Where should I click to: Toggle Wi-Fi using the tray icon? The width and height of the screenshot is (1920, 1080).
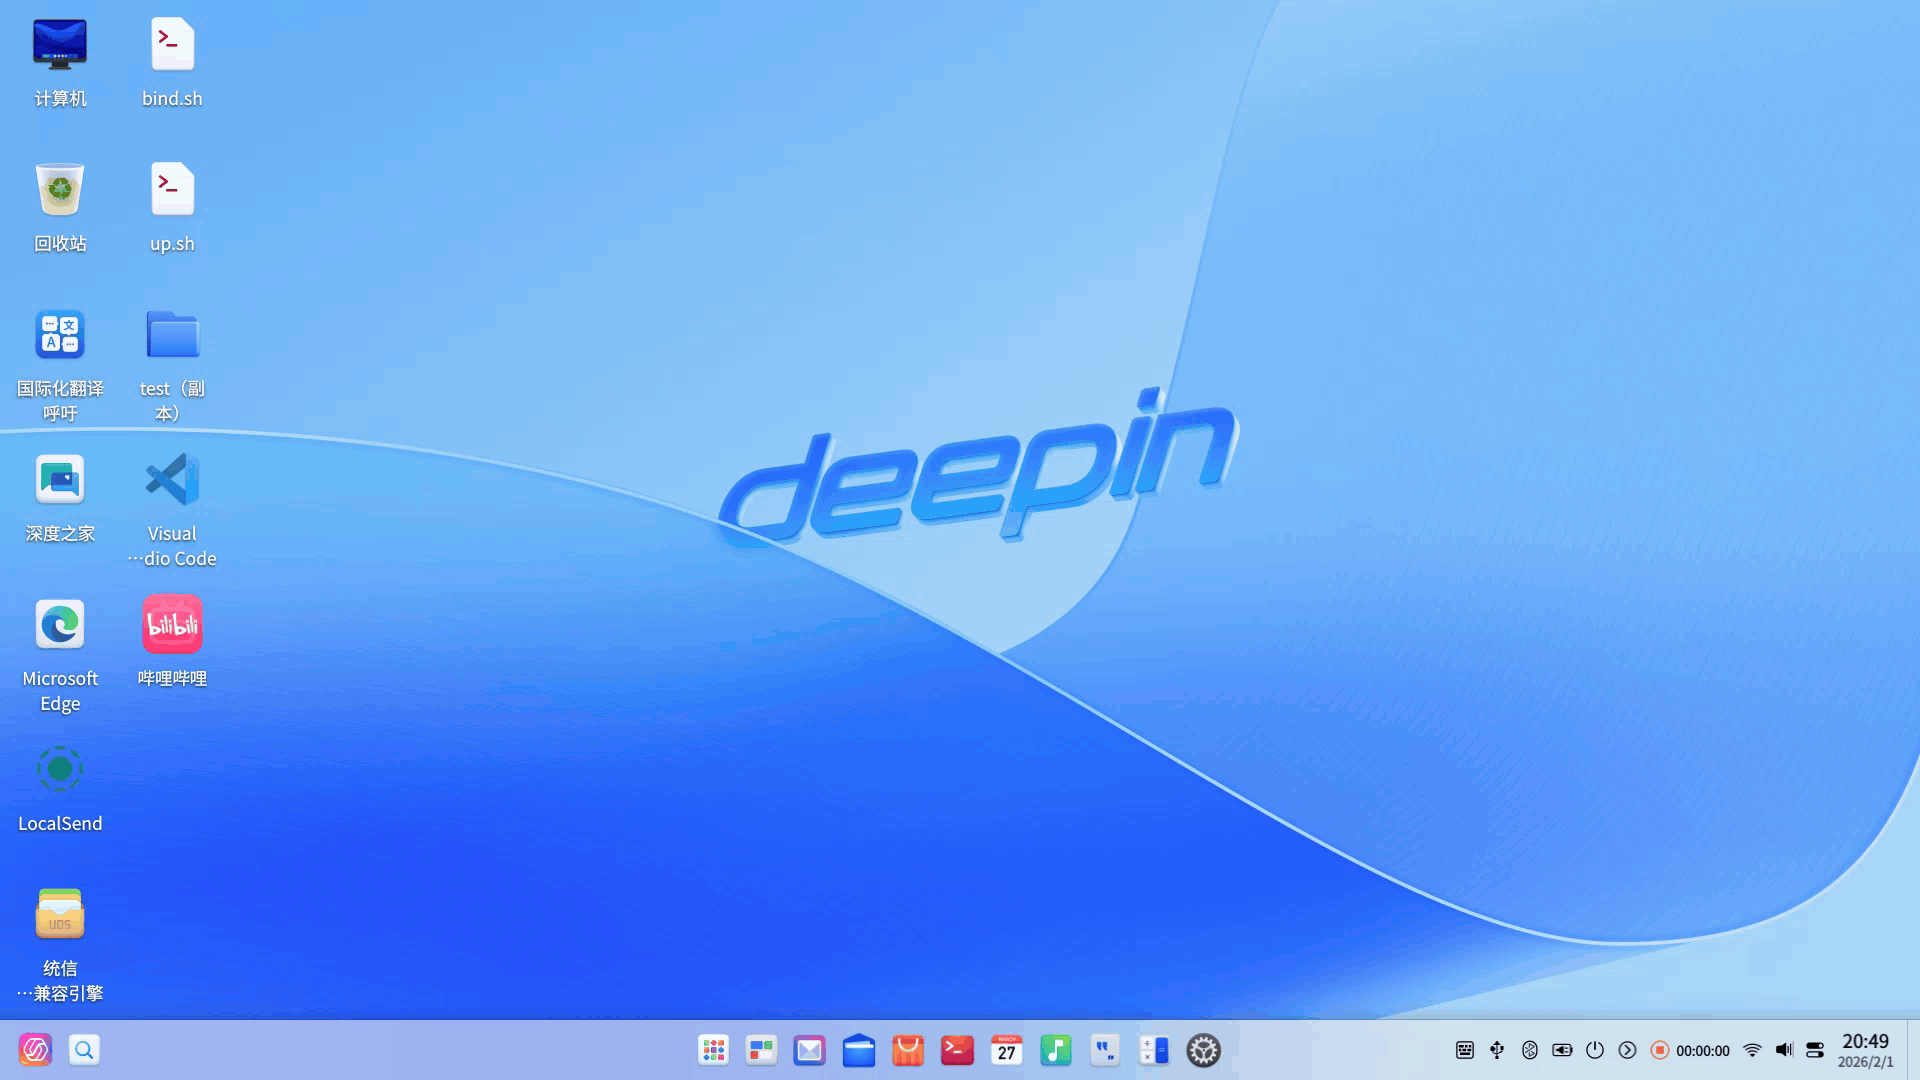1751,1050
